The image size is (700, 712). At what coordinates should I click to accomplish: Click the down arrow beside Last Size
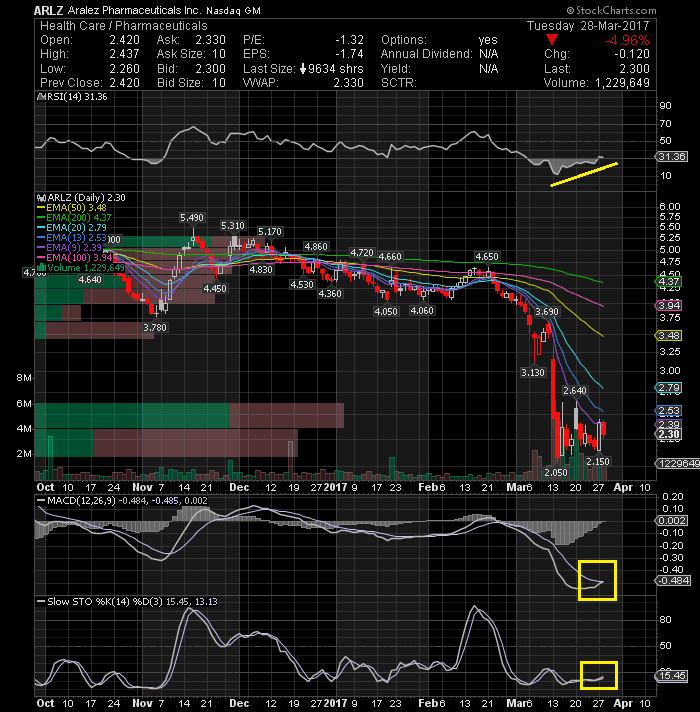point(303,69)
